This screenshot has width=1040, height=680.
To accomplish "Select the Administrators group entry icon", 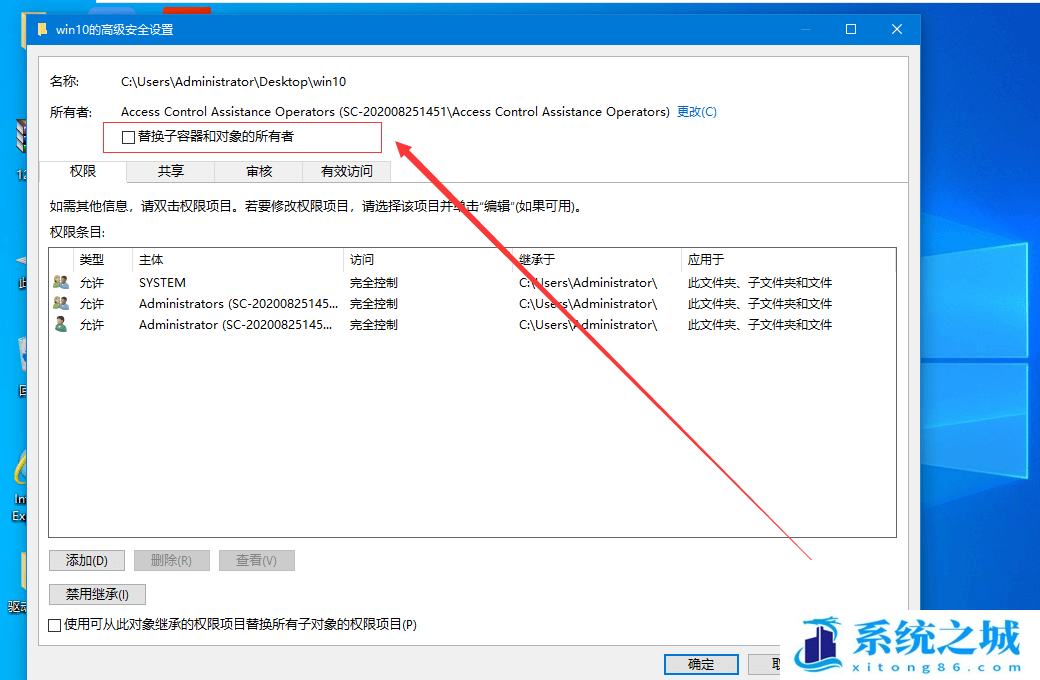I will (x=61, y=303).
